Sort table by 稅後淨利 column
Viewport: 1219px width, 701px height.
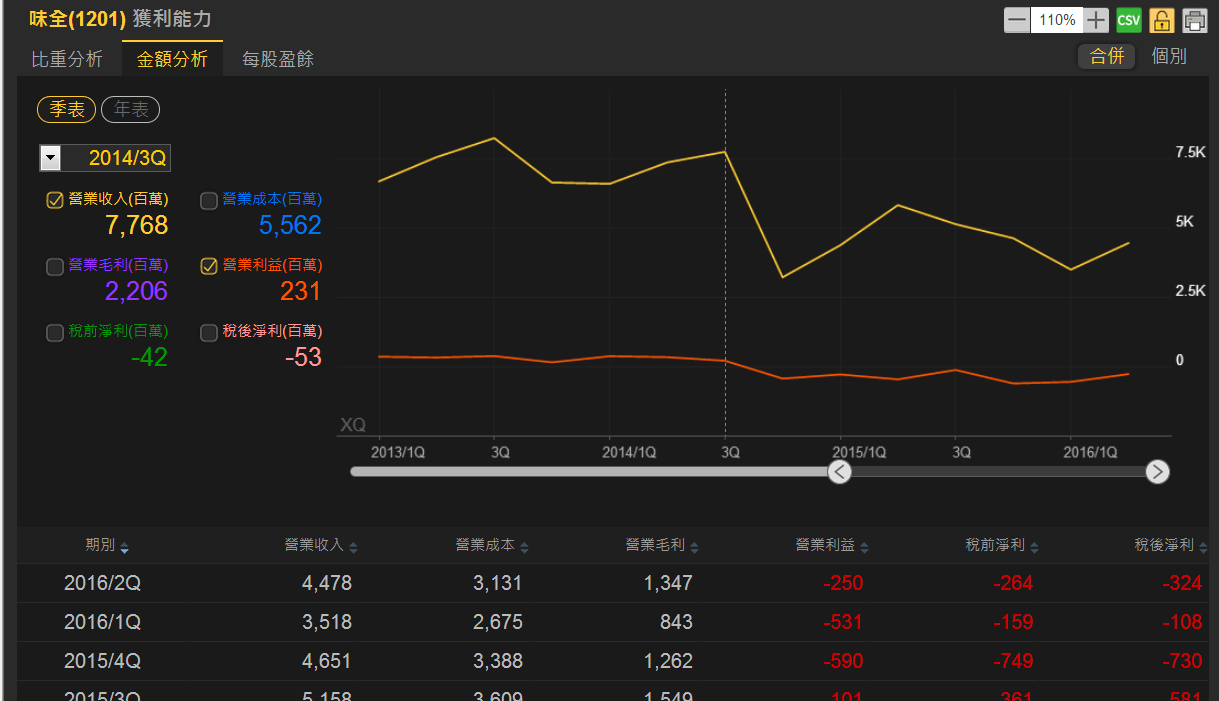click(x=1203, y=548)
